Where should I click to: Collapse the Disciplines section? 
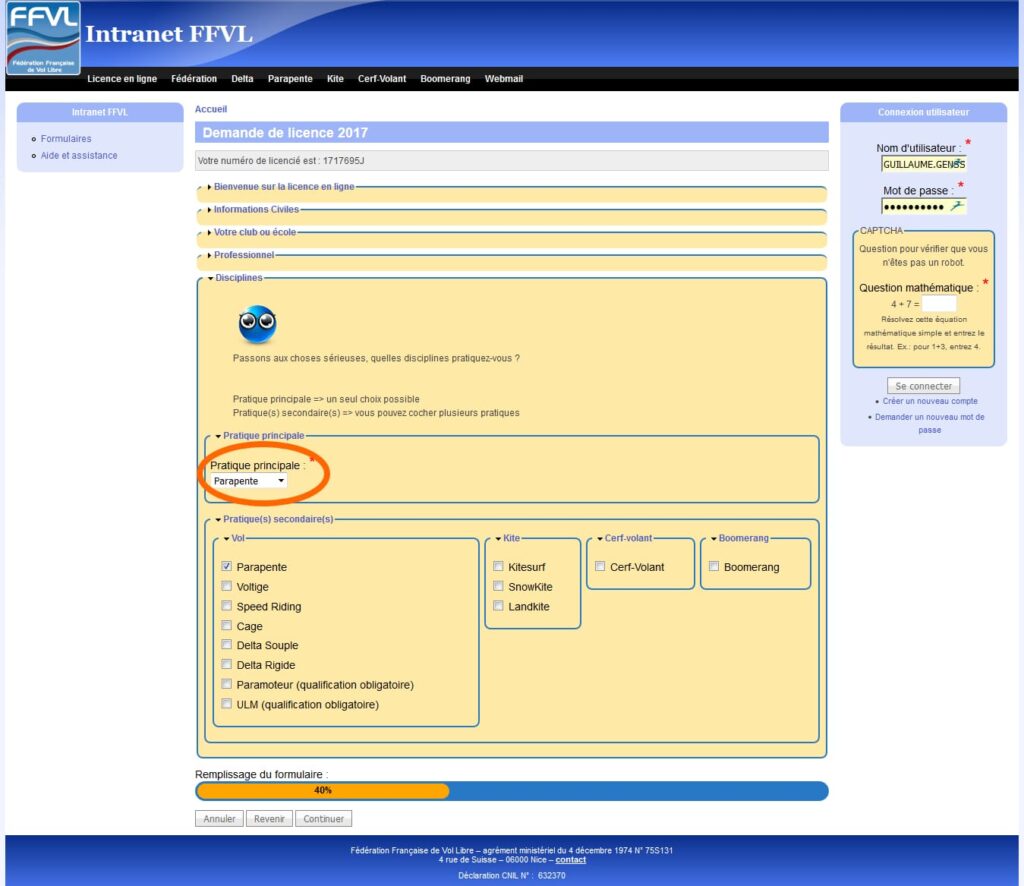pos(238,278)
